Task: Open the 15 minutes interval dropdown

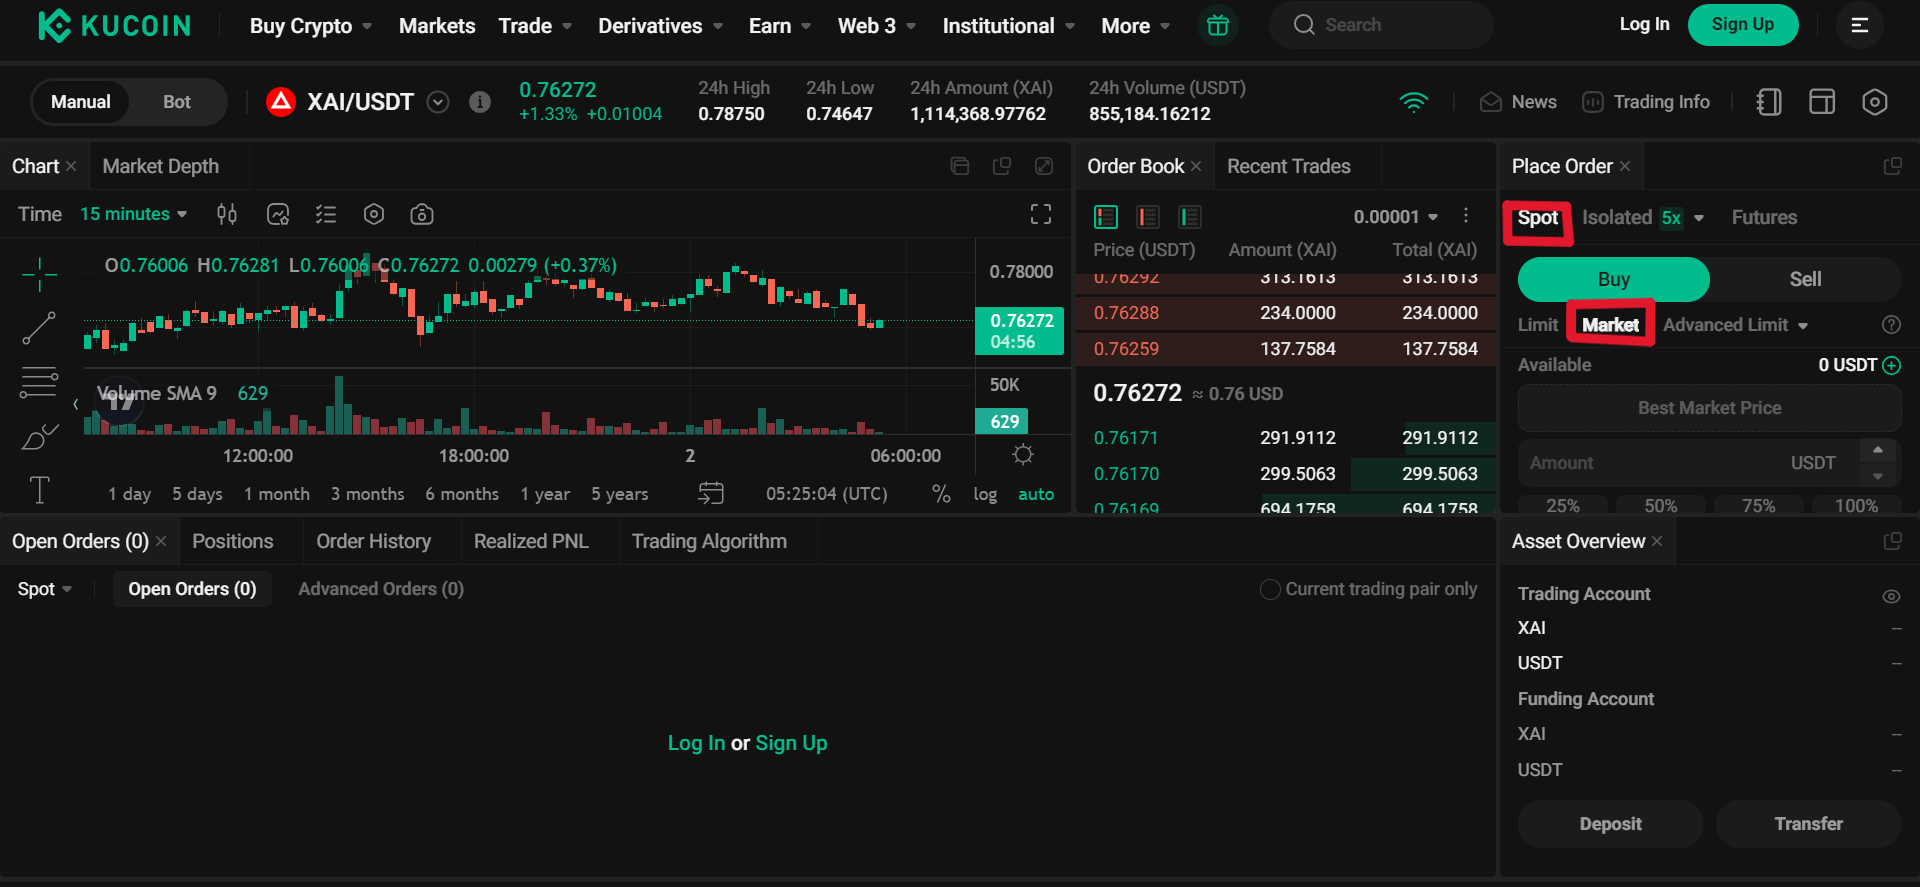Action: [x=134, y=214]
